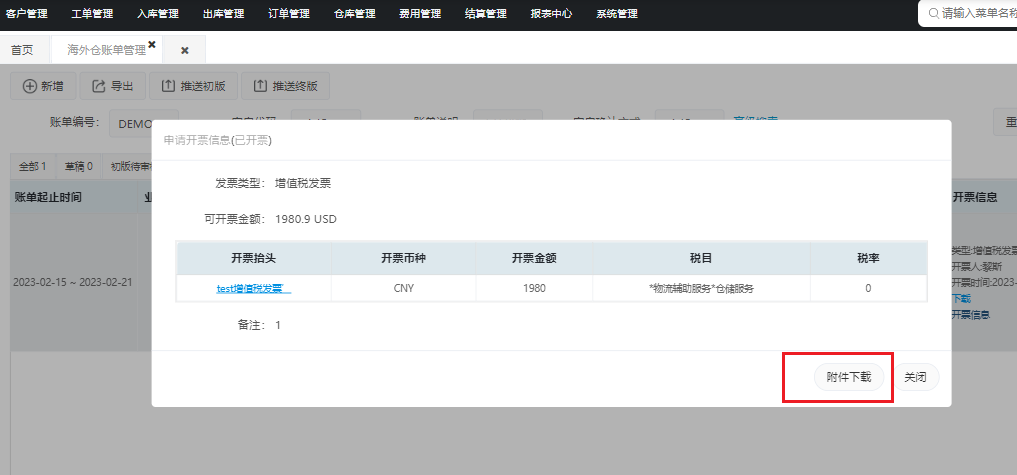Image resolution: width=1017 pixels, height=475 pixels.
Task: Click the 导出 export icon
Action: [x=99, y=86]
